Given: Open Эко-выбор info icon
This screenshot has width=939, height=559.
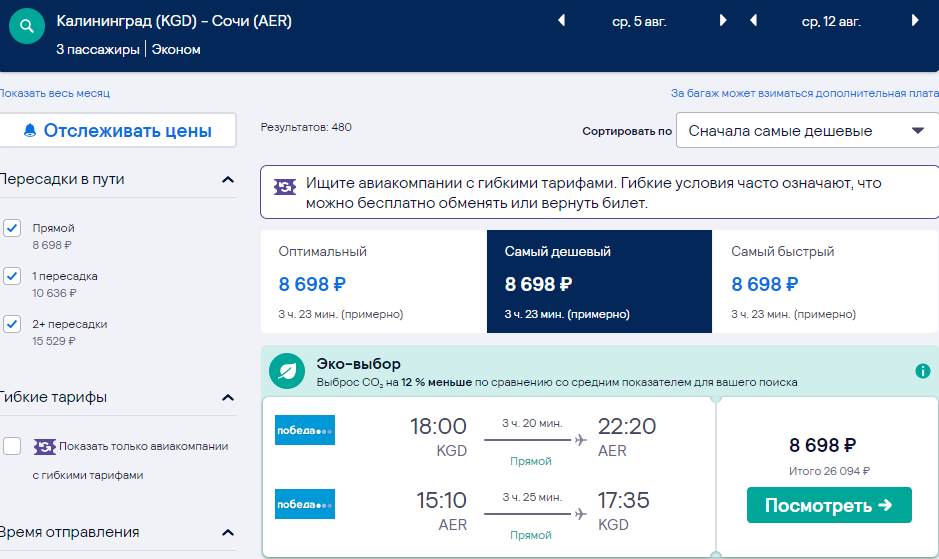Looking at the screenshot, I should coord(923,371).
